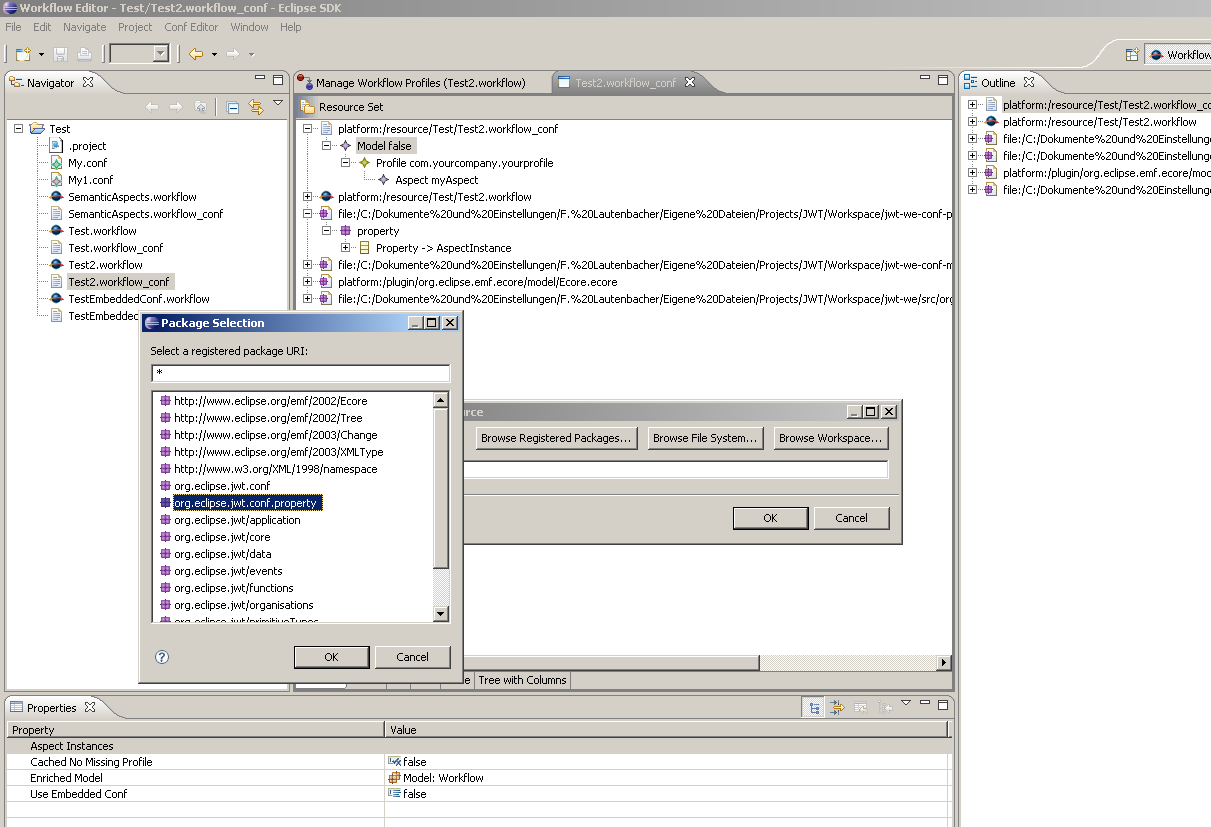Click Browse File System button
Viewport: 1211px width, 827px height.
(706, 438)
